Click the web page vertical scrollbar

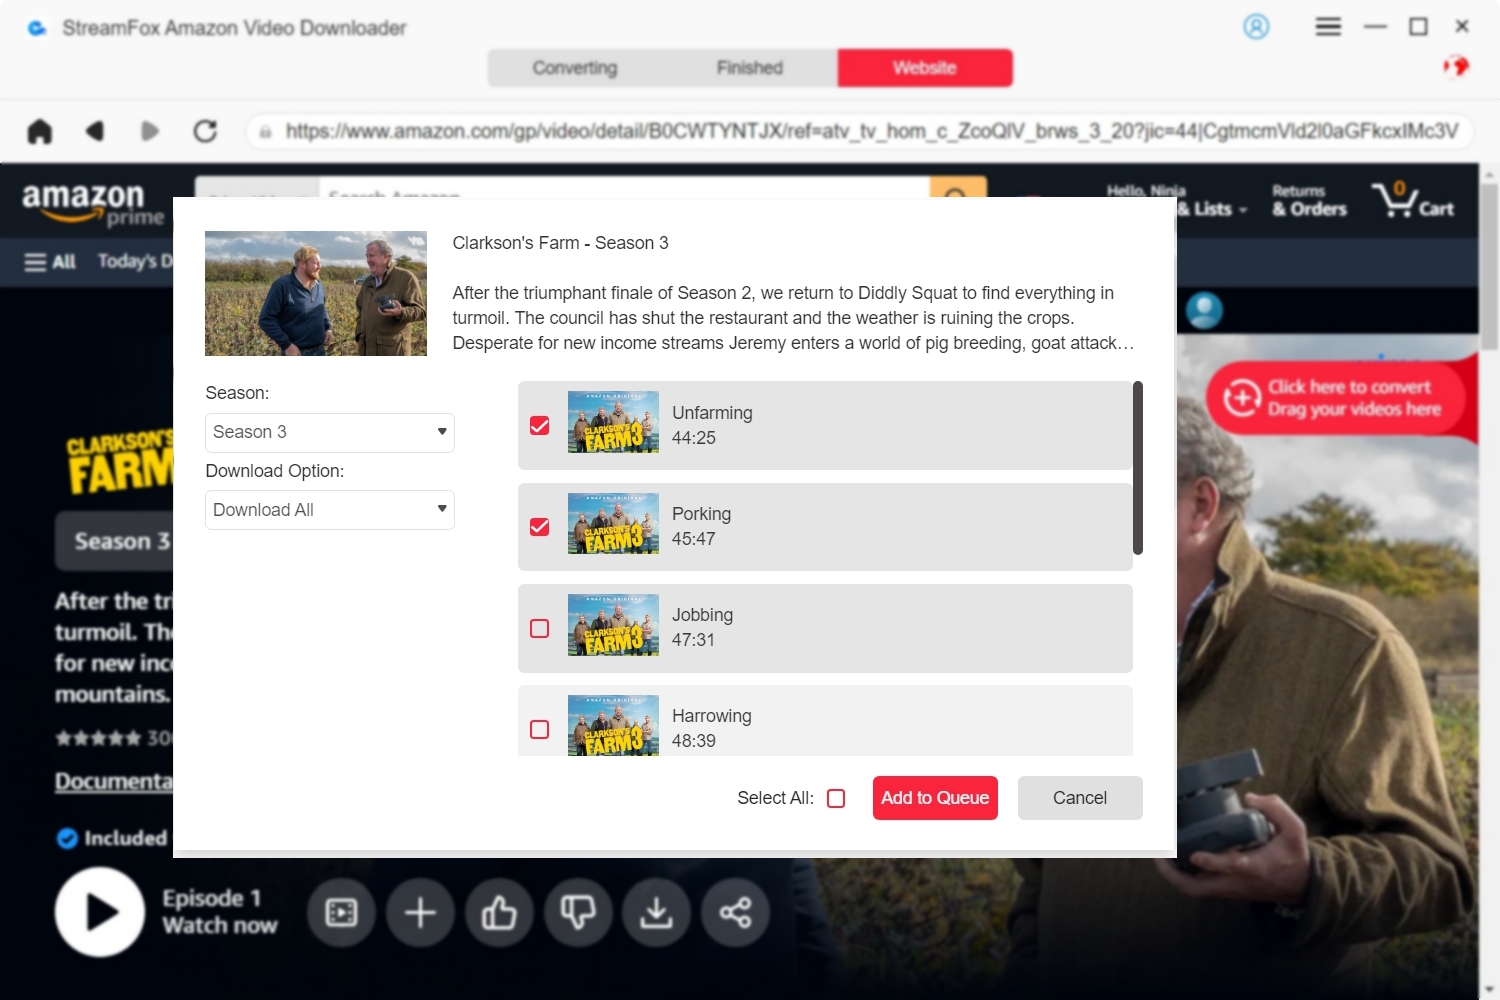tap(1490, 265)
